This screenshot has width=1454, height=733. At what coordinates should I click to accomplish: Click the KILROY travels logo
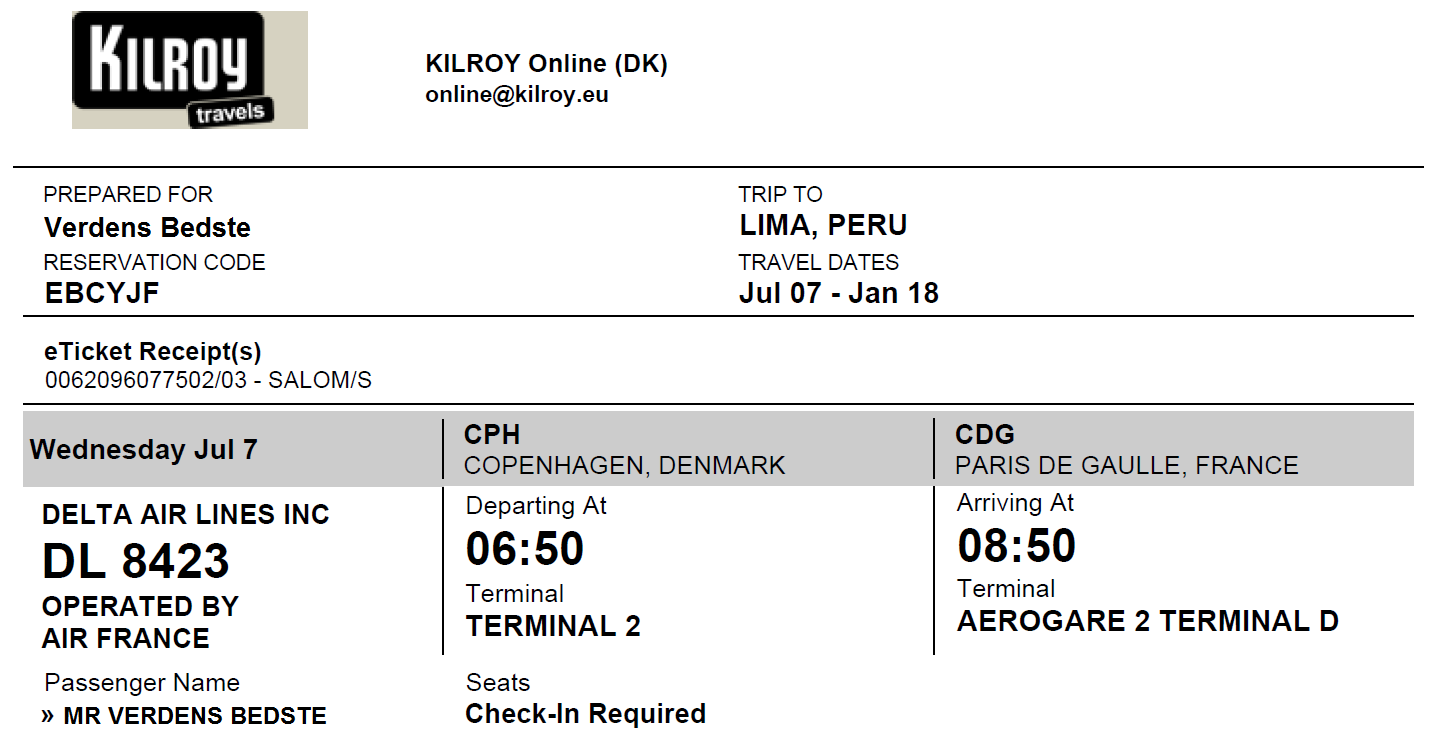189,70
